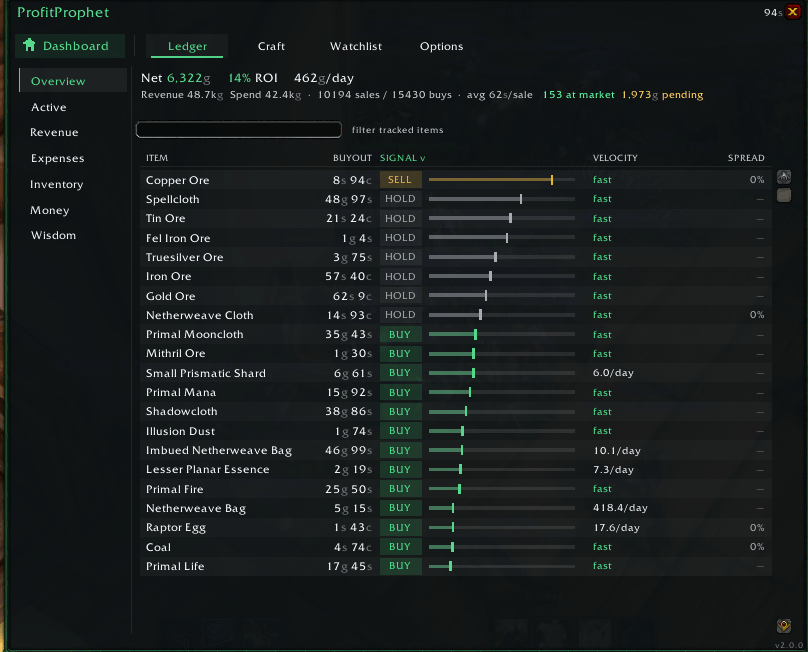808x652 pixels.
Task: Click the Dashboard button label
Action: point(76,46)
